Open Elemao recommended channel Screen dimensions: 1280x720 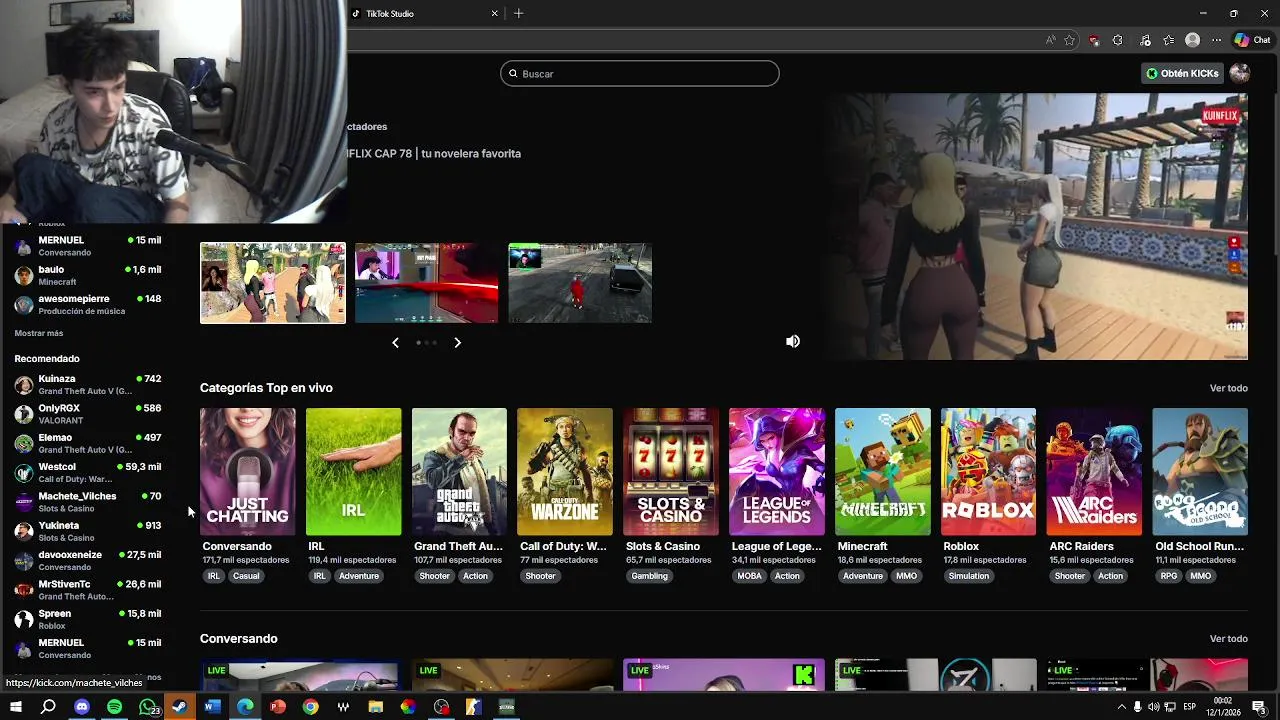pyautogui.click(x=88, y=443)
